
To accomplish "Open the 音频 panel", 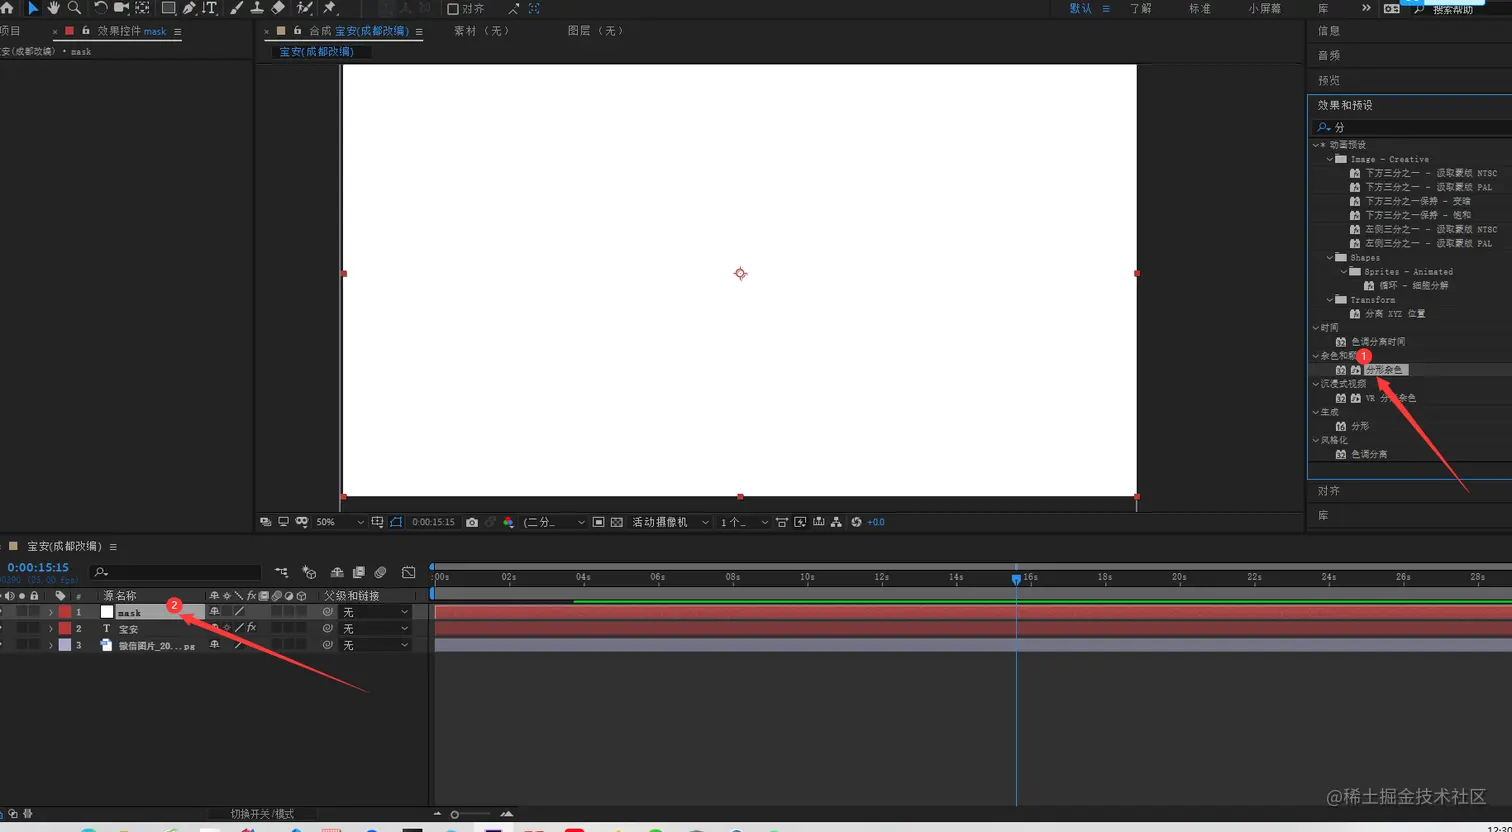I will 1329,56.
